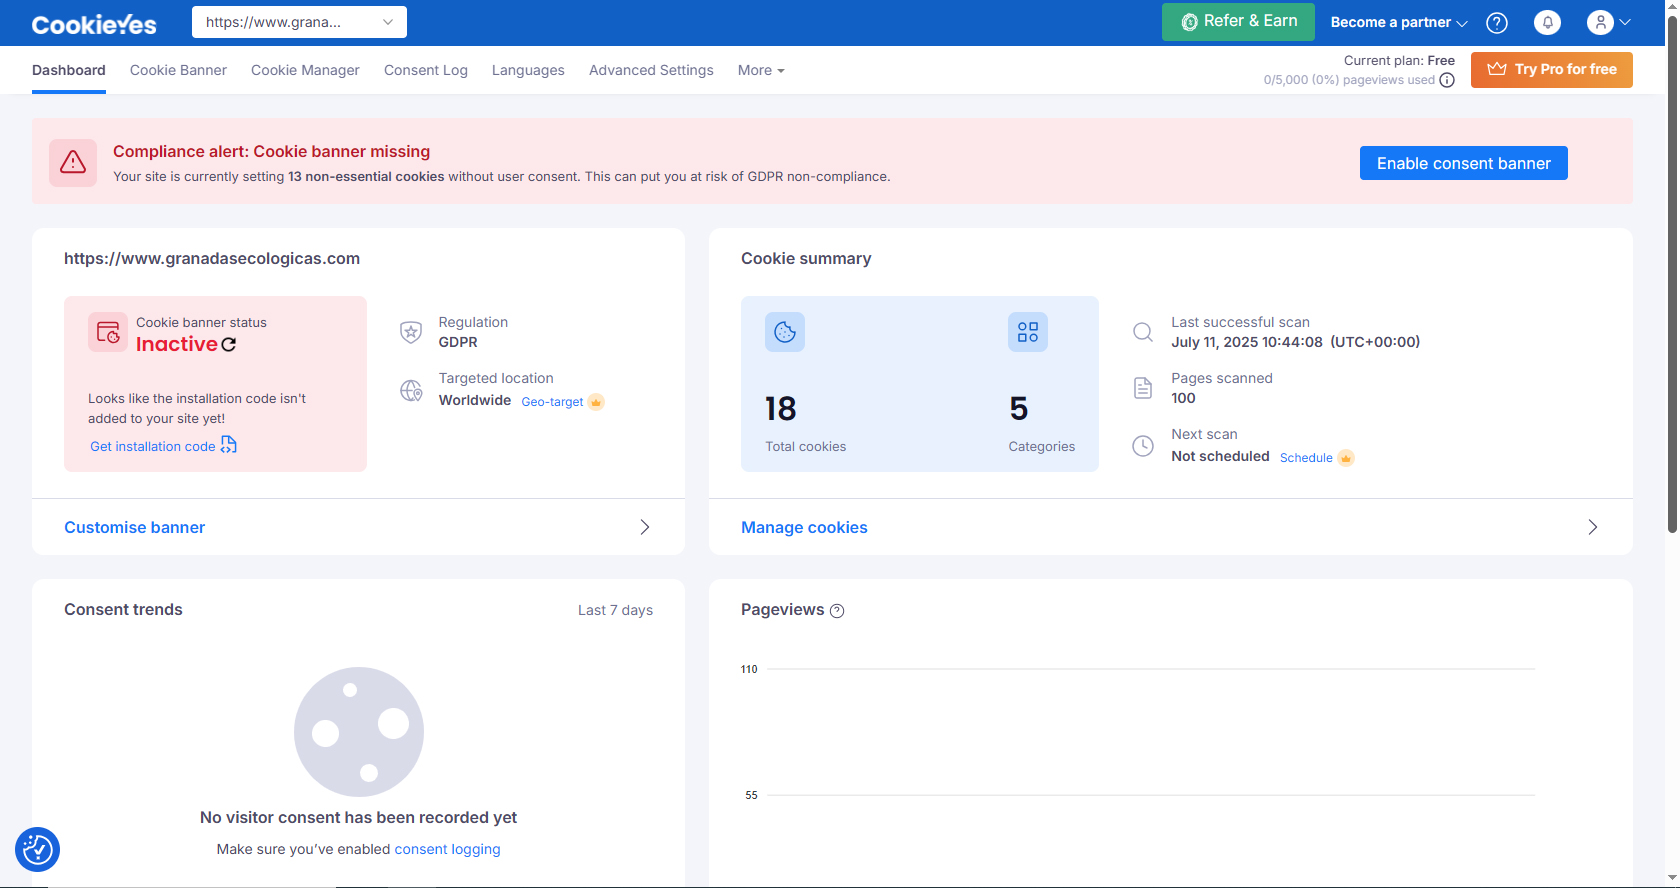Open the Advanced Settings tab
1680x888 pixels.
pyautogui.click(x=651, y=70)
